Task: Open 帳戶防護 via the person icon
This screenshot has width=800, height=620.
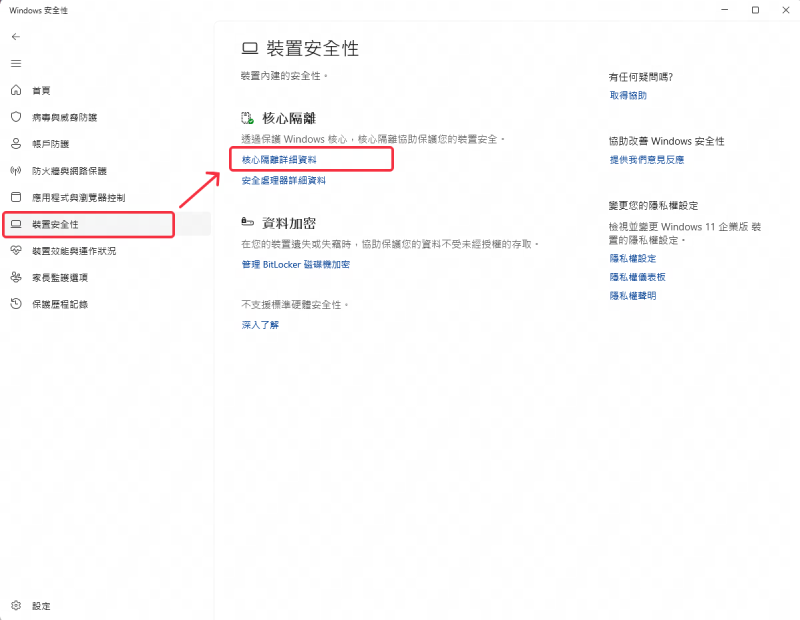Action: 16,143
